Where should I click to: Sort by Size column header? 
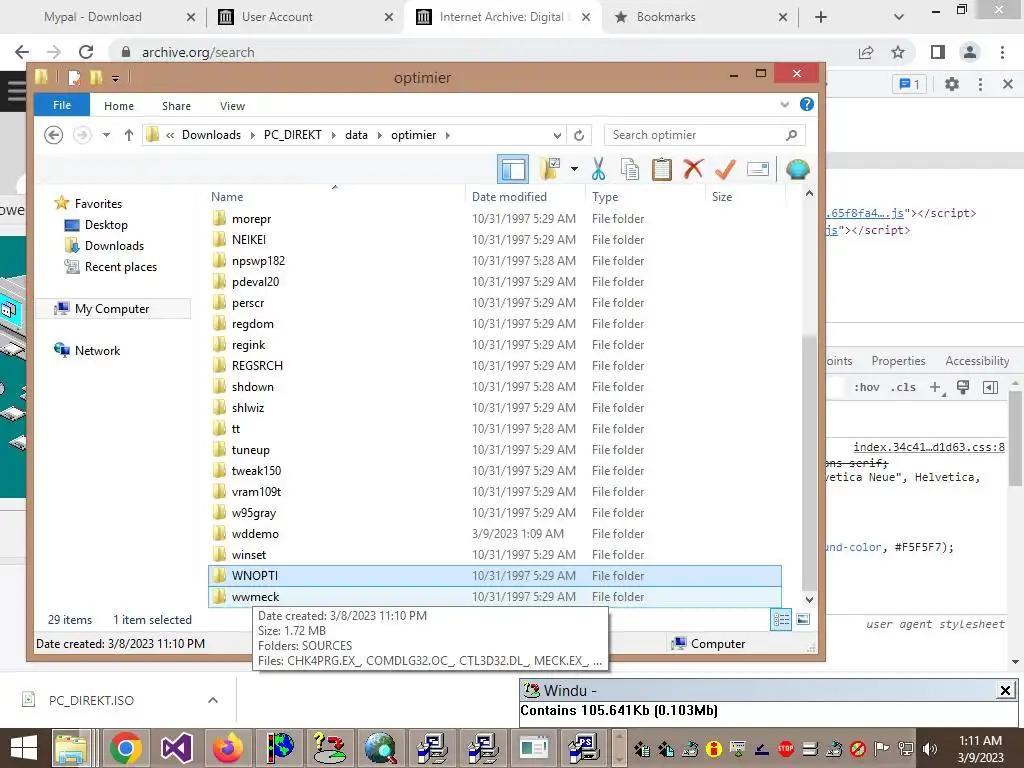(x=746, y=197)
